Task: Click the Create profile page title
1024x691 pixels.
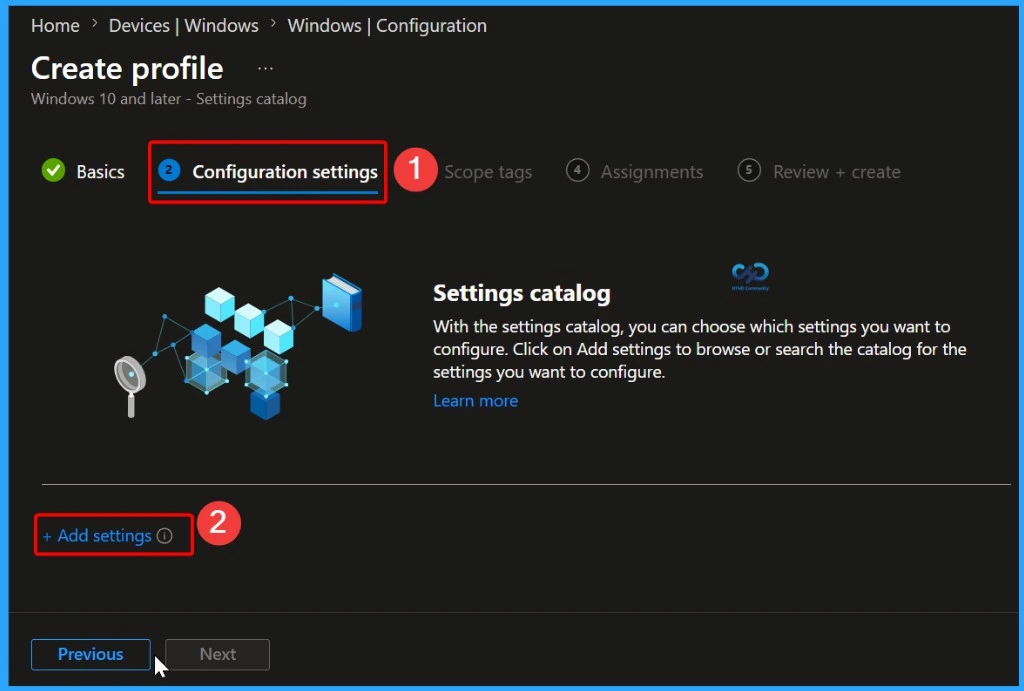Action: tap(127, 69)
